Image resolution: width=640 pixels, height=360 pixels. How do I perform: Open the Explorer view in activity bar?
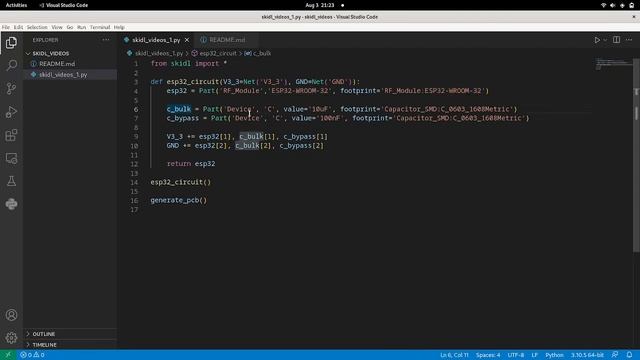pos(11,42)
